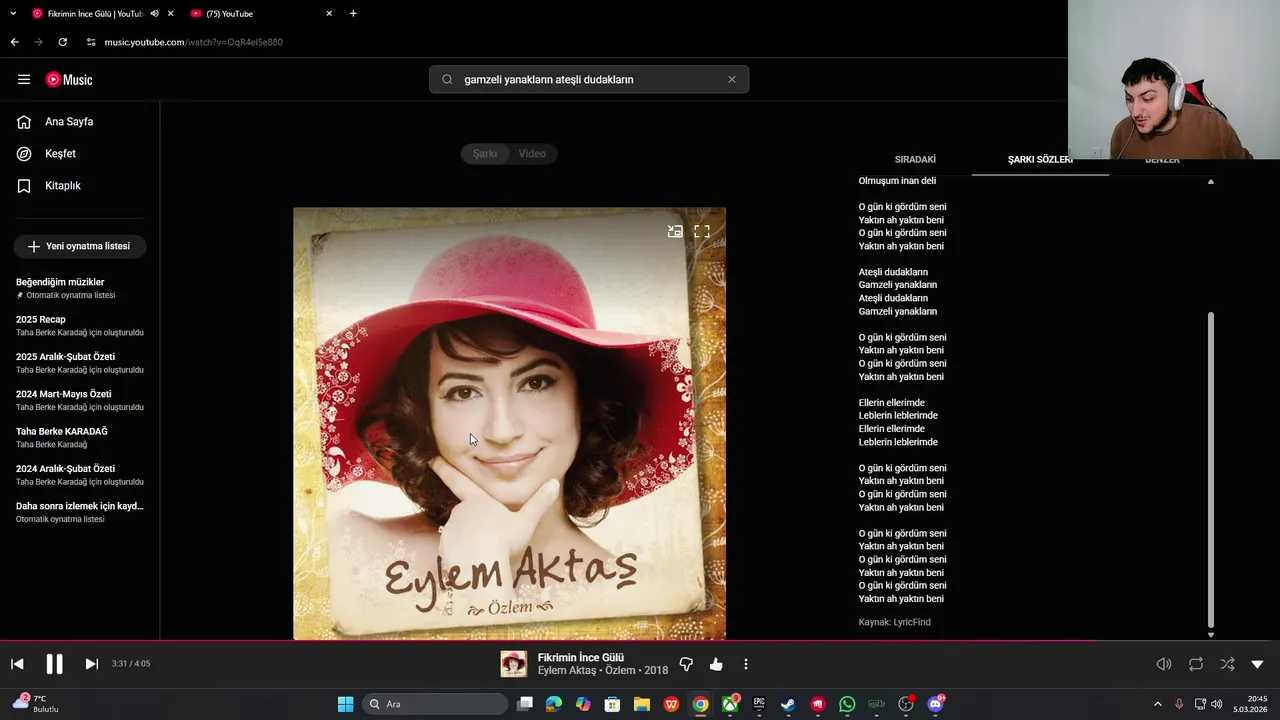1280x720 pixels.
Task: Click the Kaynak: LyricFind source text
Action: point(894,622)
